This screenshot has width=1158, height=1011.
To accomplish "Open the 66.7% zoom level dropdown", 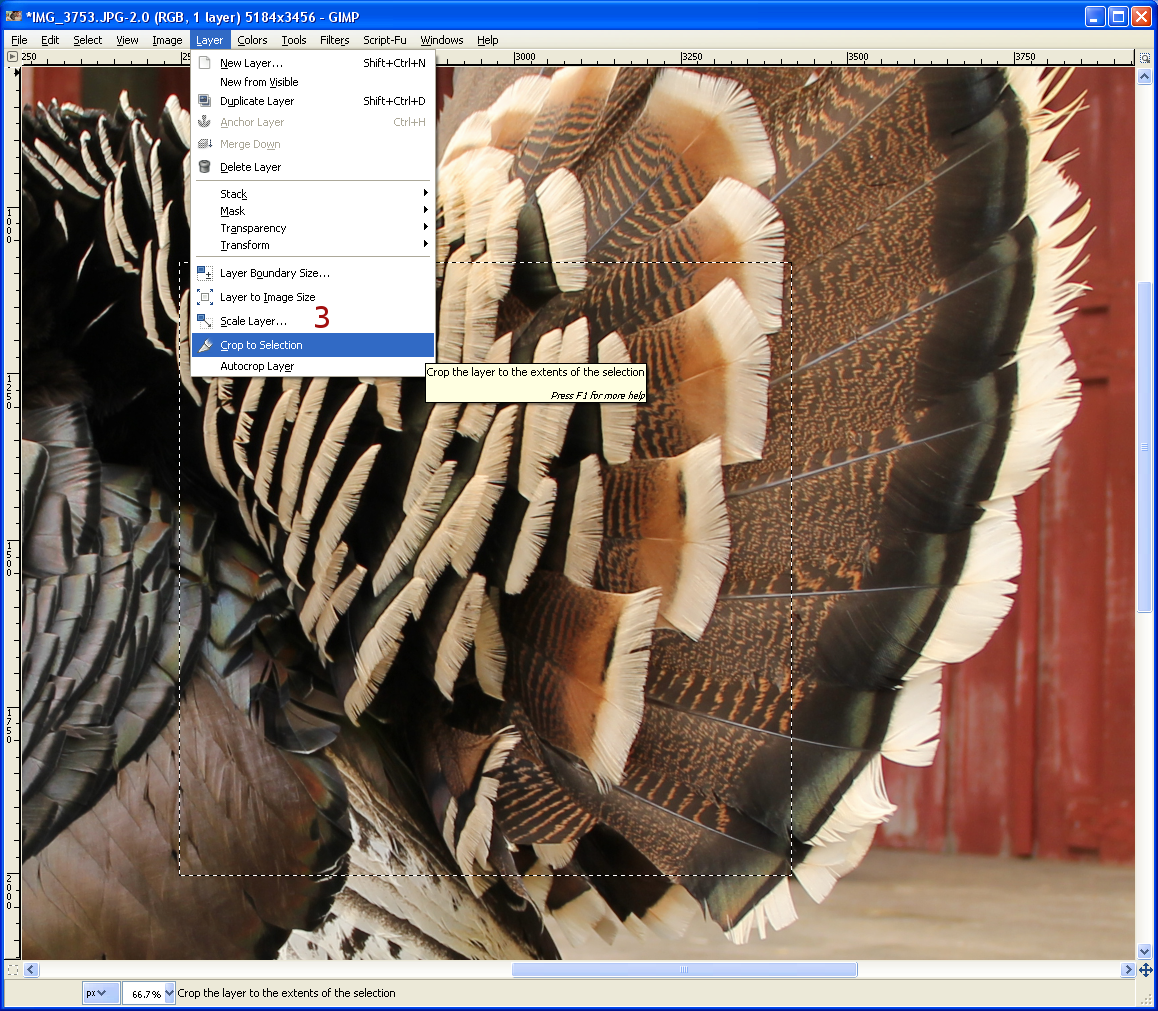I will click(x=147, y=992).
